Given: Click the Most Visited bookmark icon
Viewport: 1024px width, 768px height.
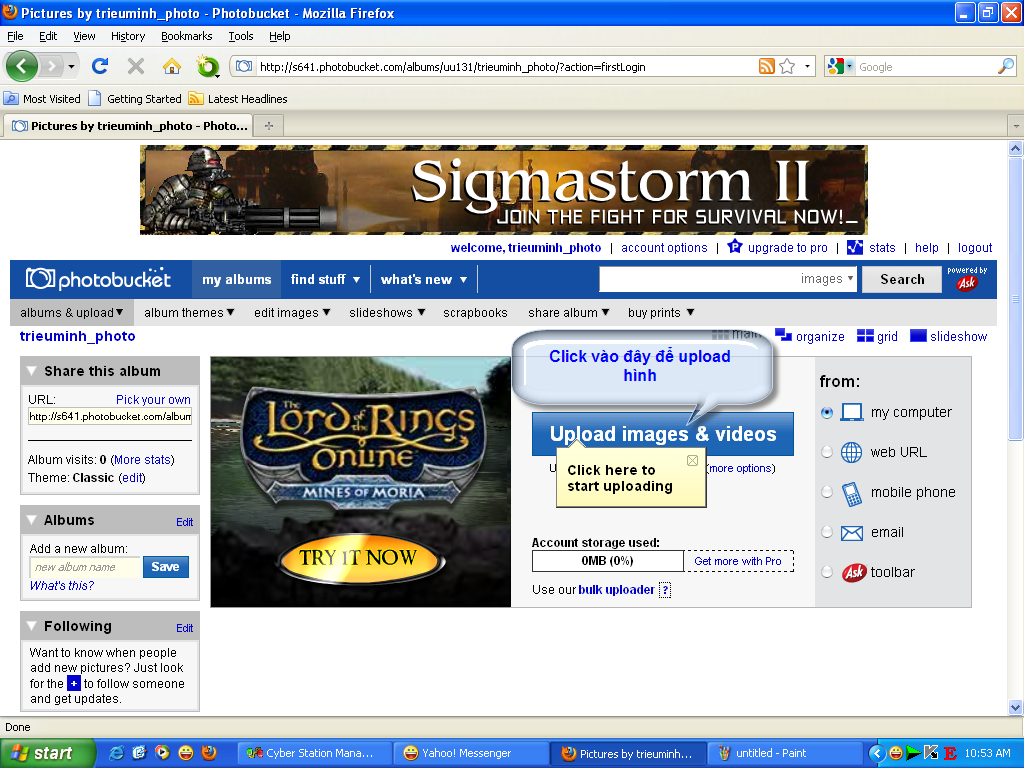Looking at the screenshot, I should click(x=11, y=99).
